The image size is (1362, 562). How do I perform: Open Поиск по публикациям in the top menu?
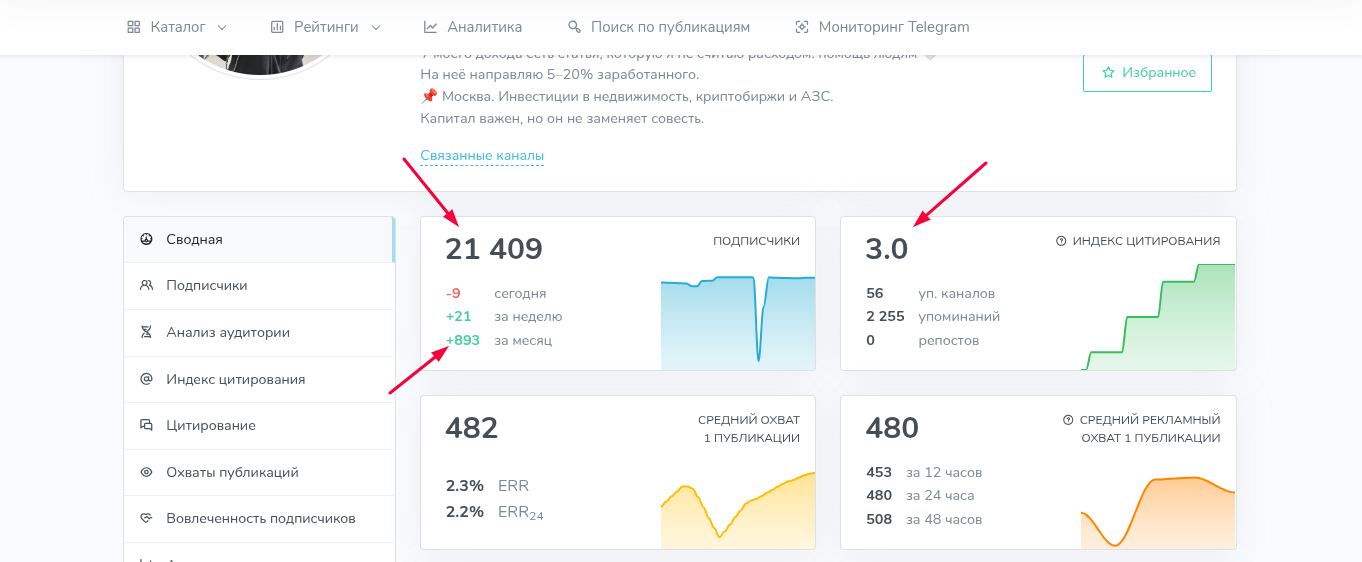coord(658,27)
